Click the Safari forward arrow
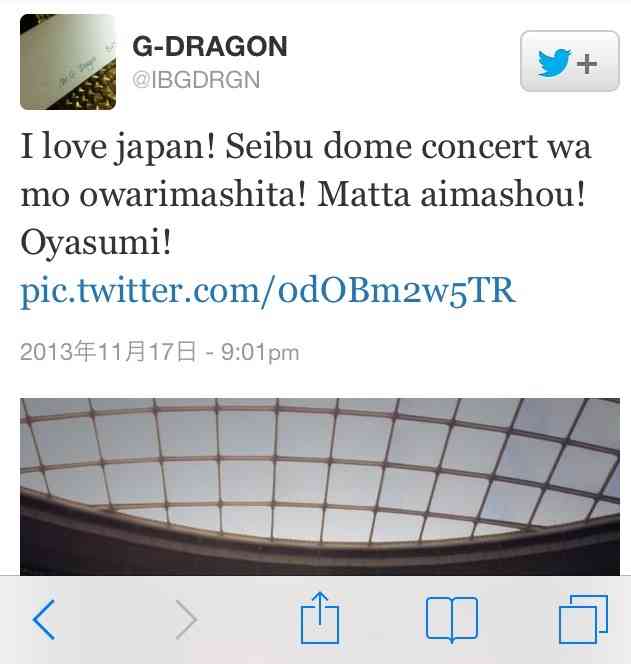 (x=186, y=620)
